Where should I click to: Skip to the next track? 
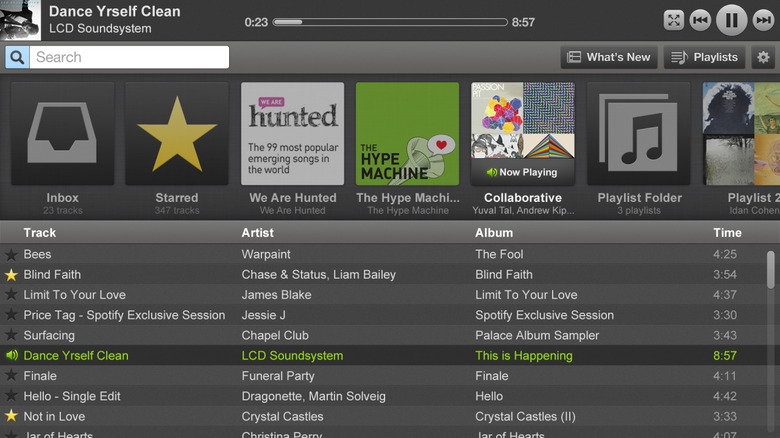[764, 20]
